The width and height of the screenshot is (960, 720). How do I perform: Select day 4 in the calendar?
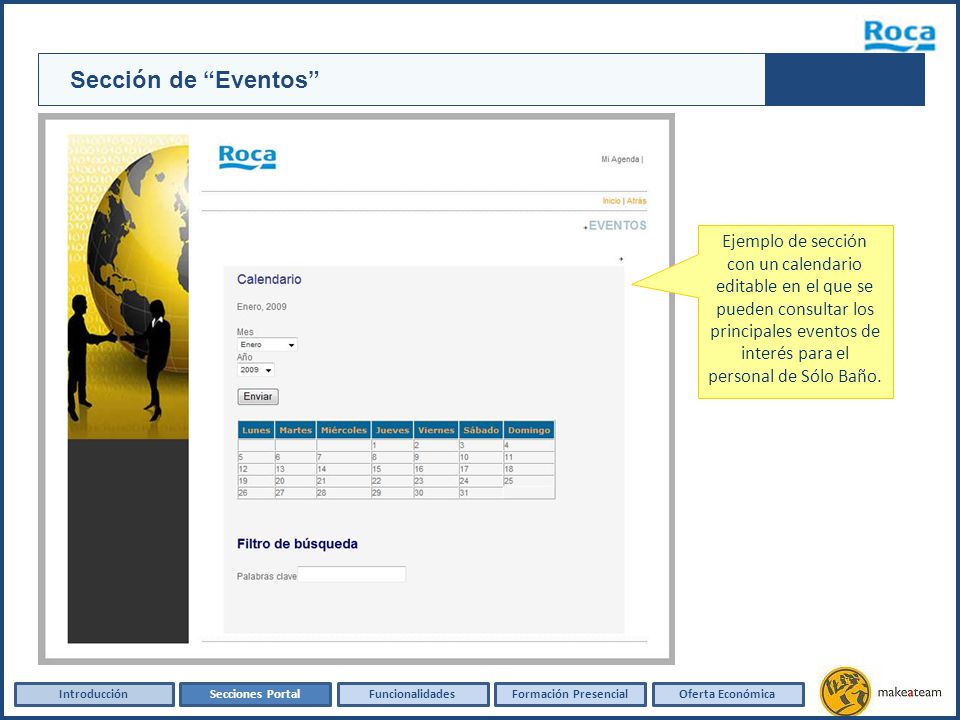point(529,445)
